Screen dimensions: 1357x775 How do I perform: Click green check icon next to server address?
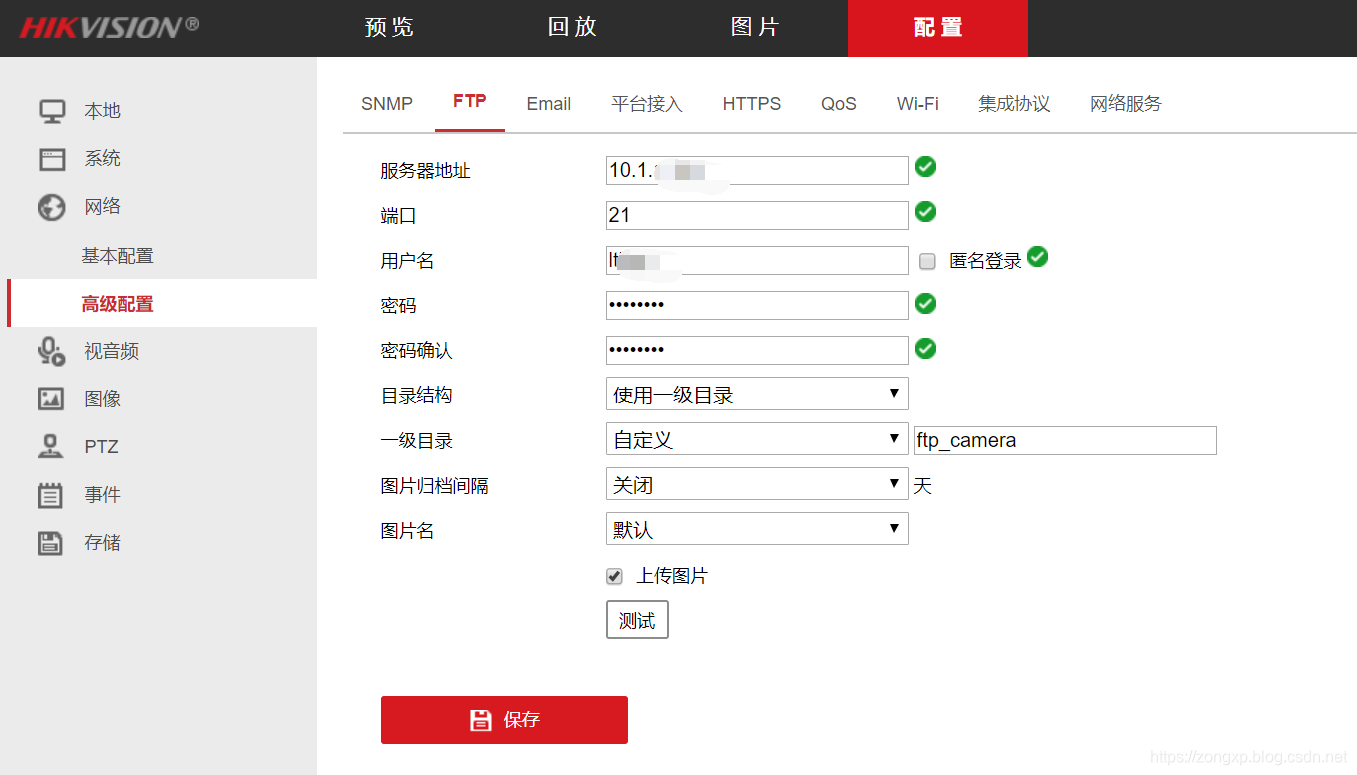[926, 167]
